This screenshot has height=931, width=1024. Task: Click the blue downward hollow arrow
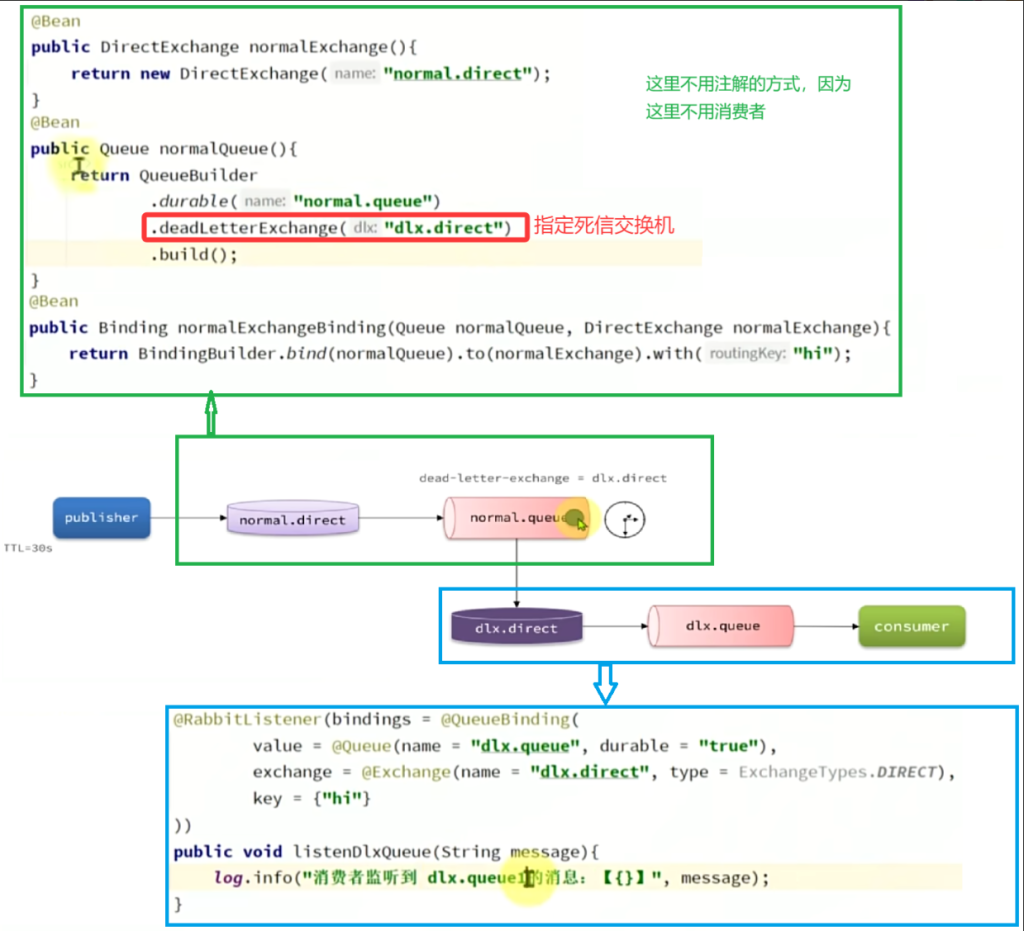605,683
